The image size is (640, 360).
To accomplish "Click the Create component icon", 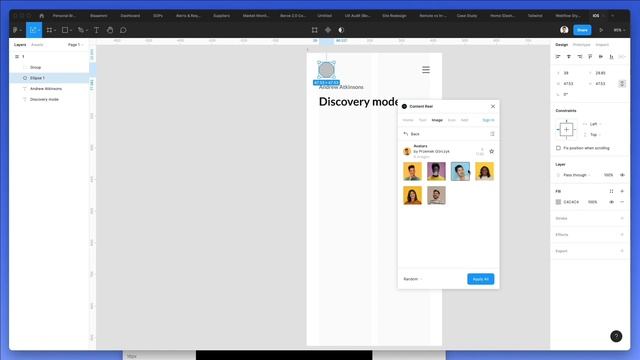I will pos(328,30).
